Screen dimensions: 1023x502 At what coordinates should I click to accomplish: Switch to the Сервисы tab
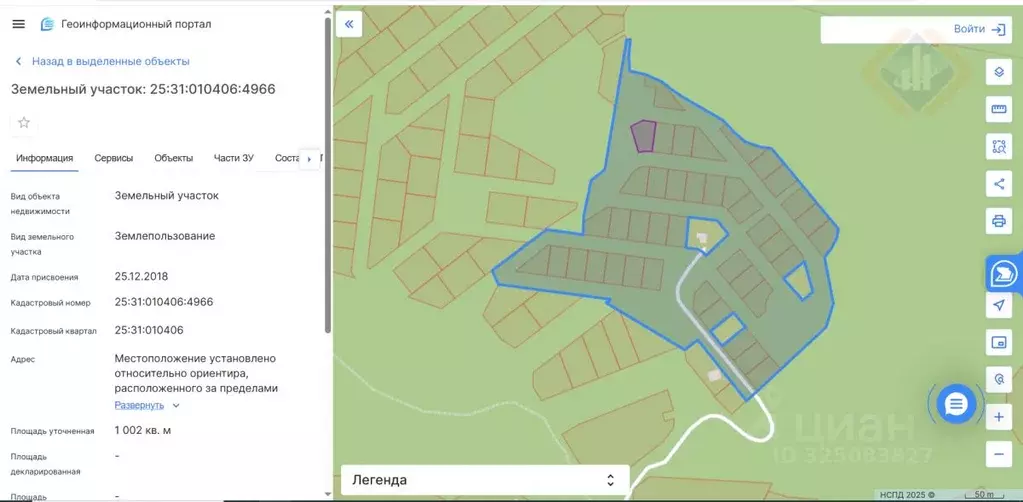(x=114, y=158)
